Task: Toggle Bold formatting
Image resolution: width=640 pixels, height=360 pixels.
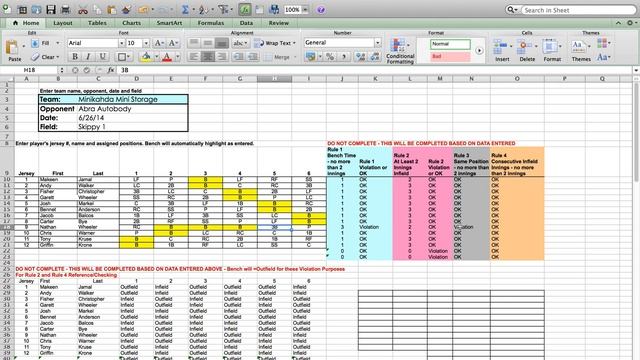Action: [x=75, y=57]
